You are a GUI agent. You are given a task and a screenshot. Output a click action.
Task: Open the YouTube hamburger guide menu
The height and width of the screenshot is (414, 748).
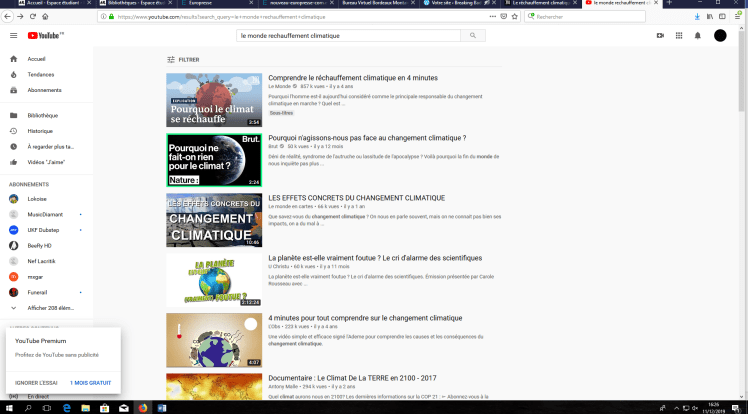pos(13,36)
